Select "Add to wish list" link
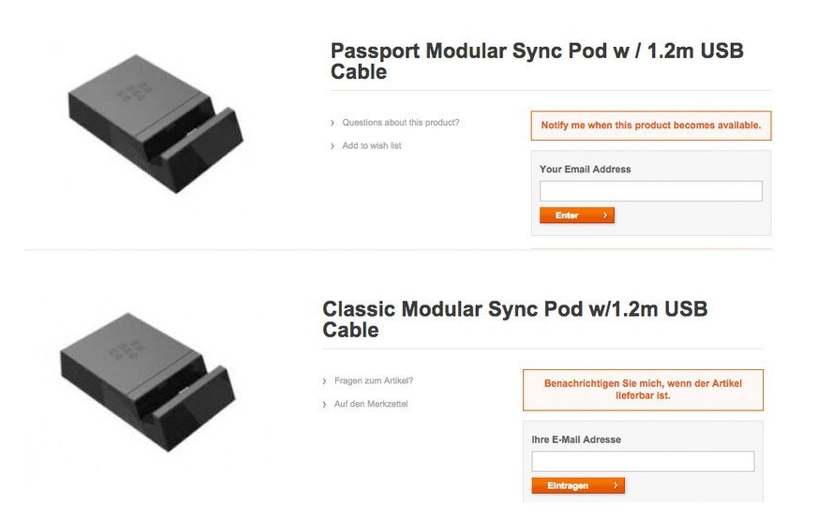Viewport: 813px width, 527px height. [x=371, y=146]
